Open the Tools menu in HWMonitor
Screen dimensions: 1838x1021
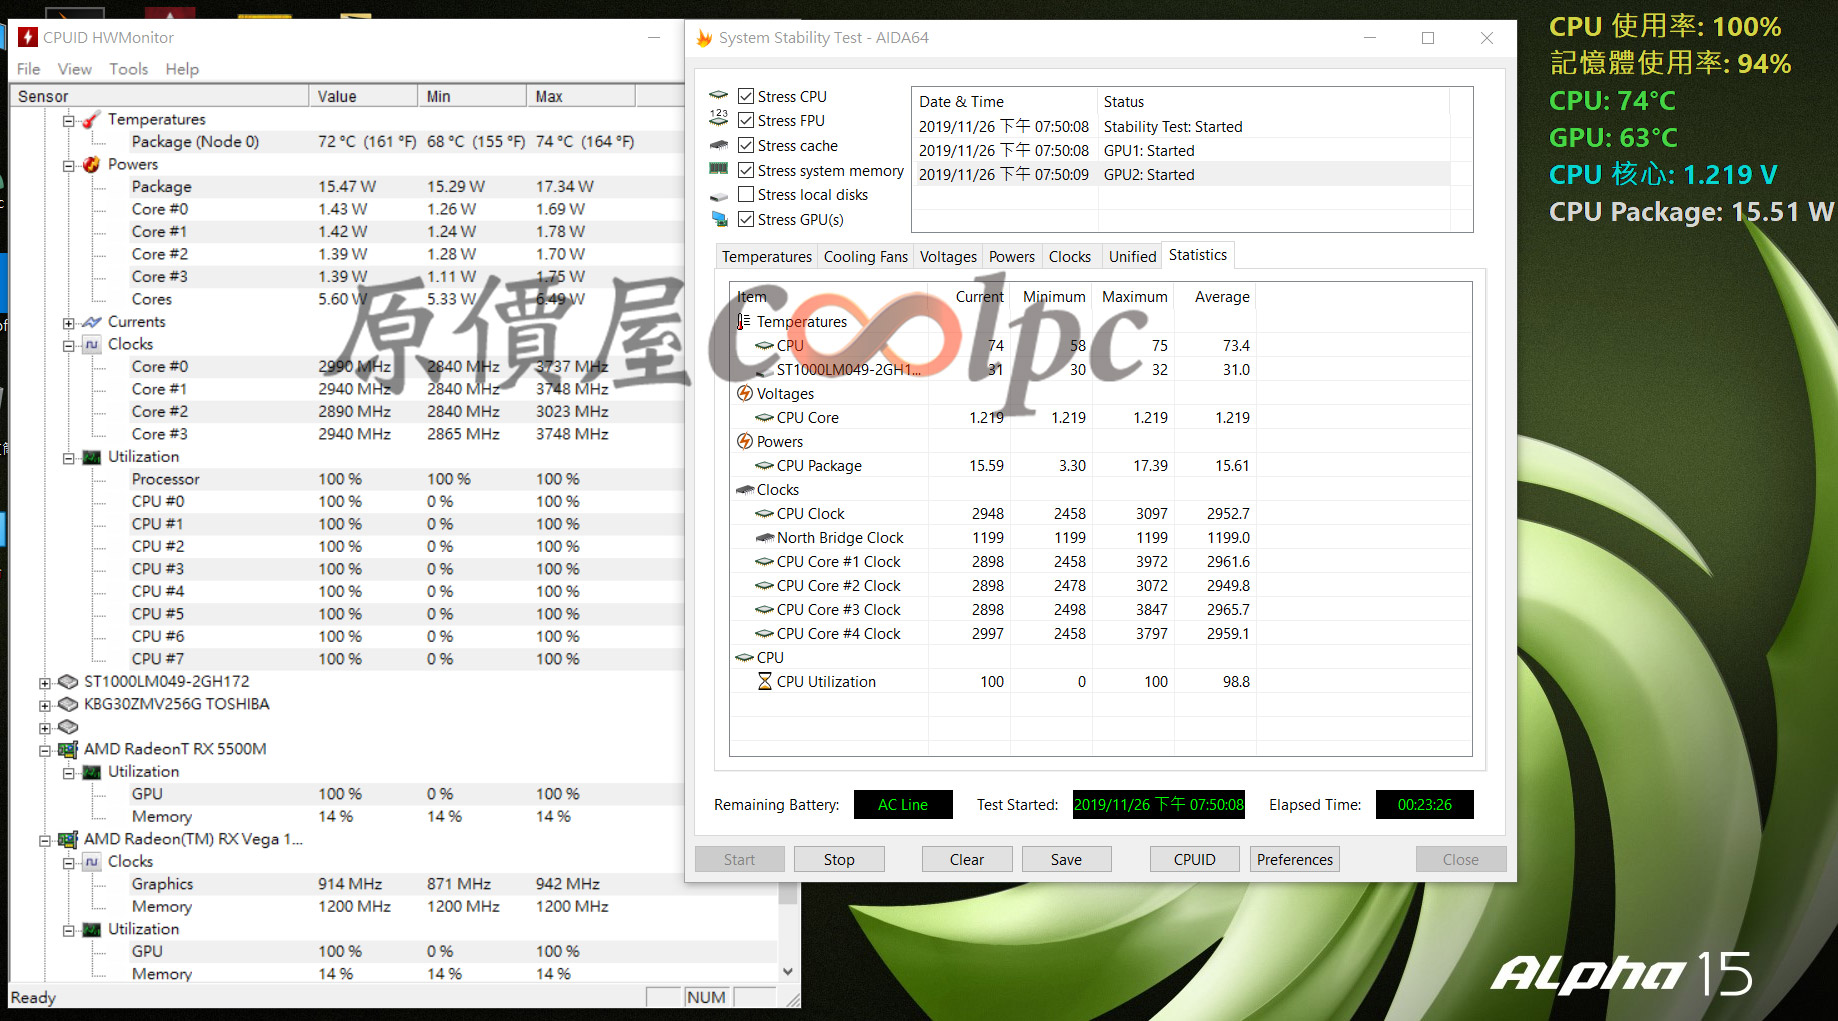(x=128, y=69)
